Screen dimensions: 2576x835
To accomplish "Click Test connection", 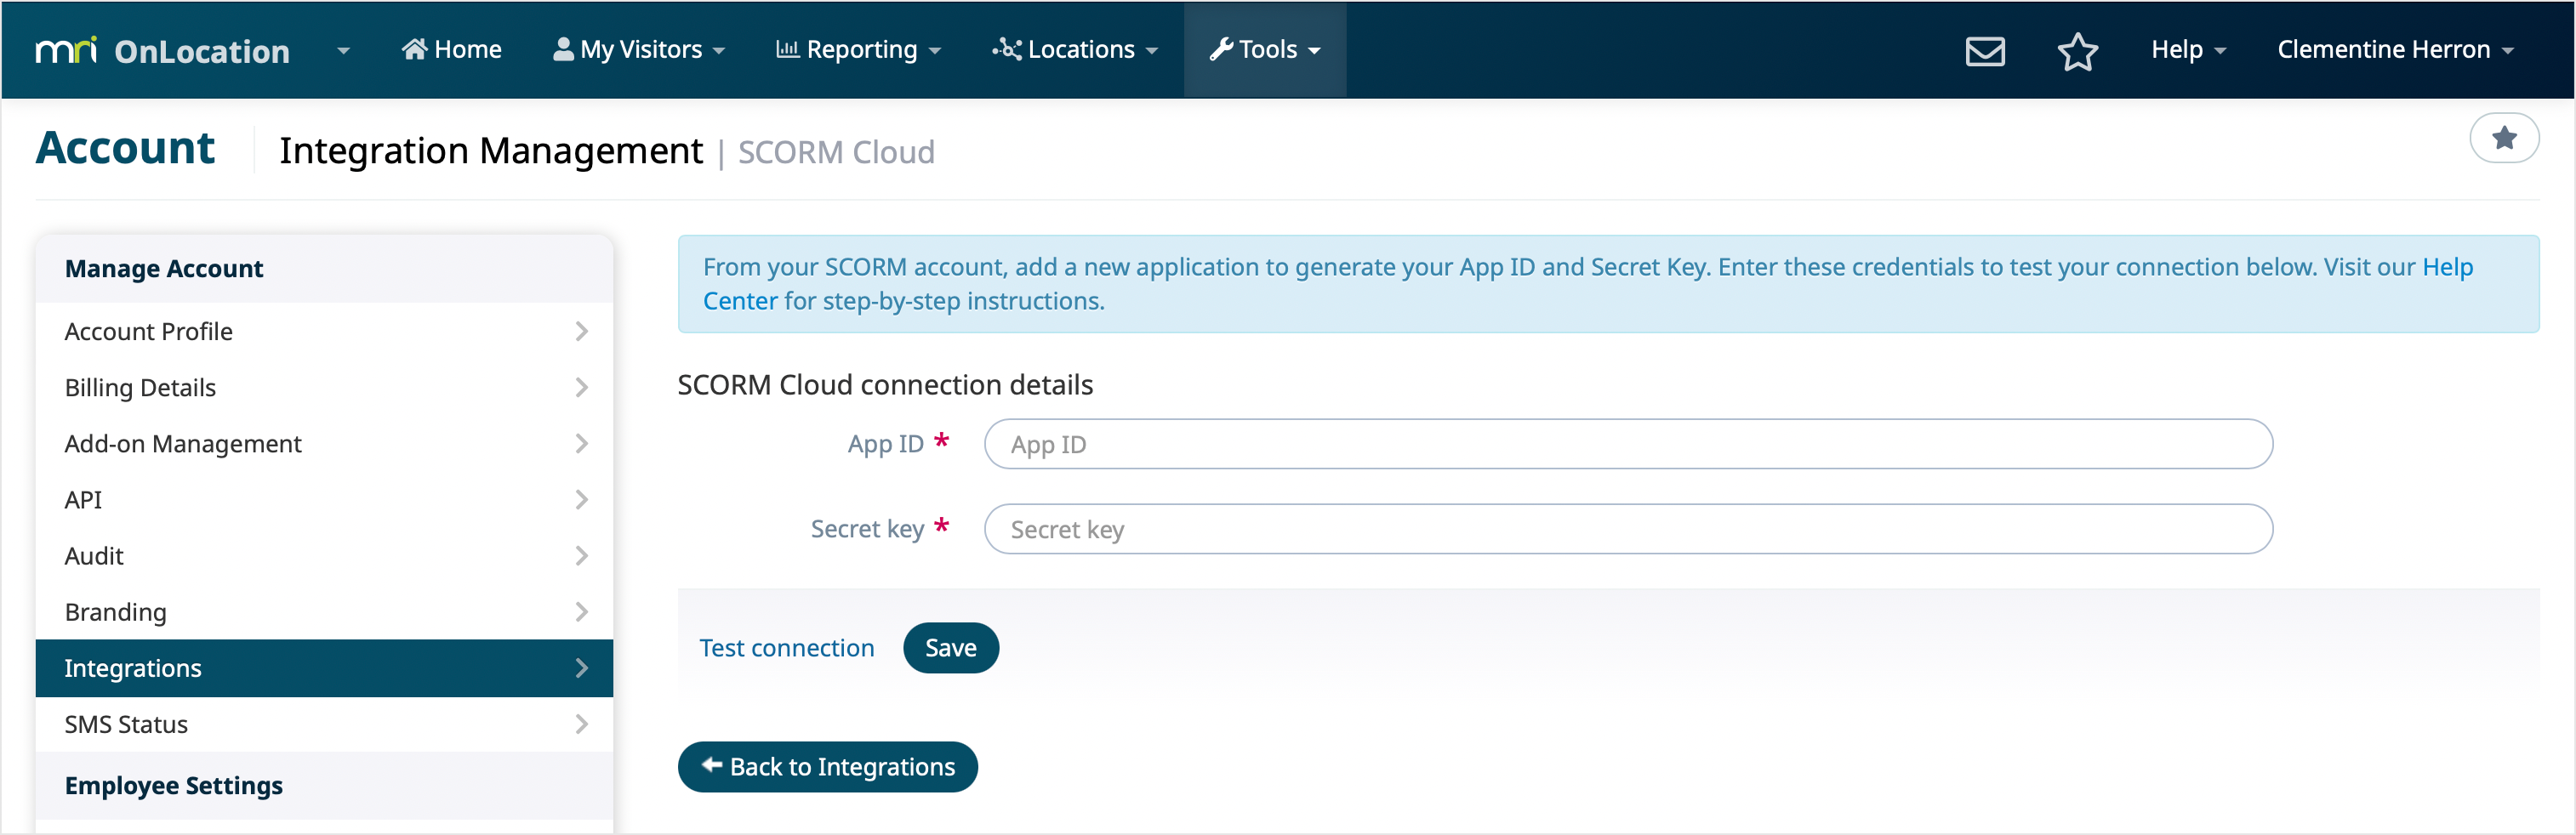I will [x=787, y=647].
